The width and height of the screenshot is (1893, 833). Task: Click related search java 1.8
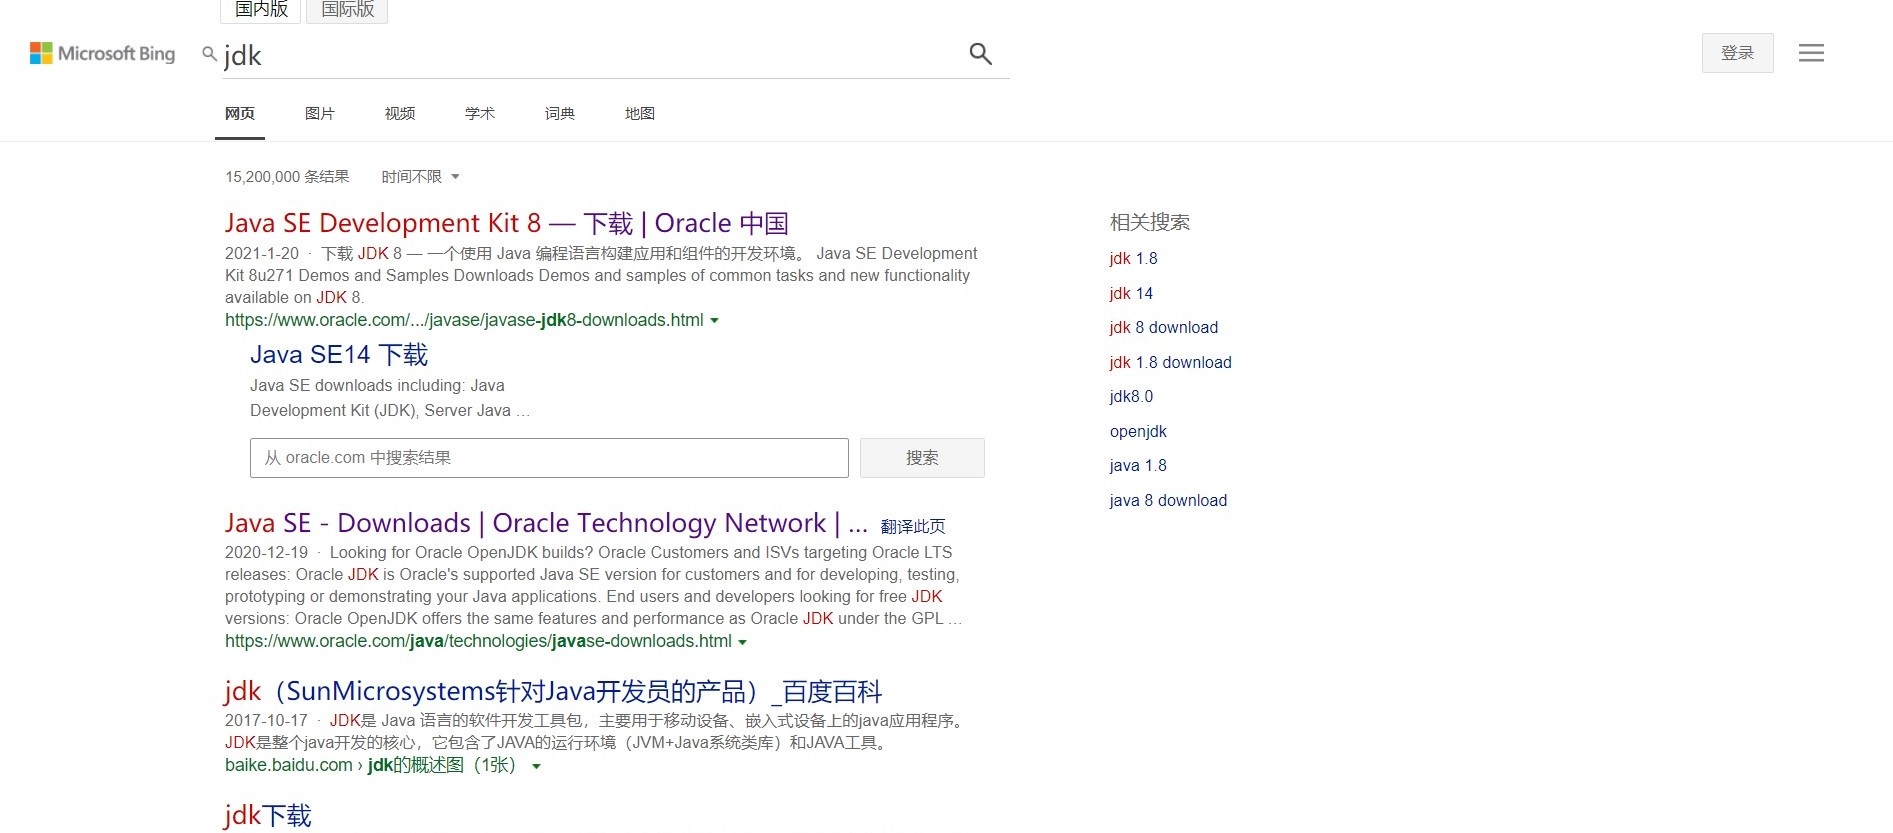point(1138,466)
